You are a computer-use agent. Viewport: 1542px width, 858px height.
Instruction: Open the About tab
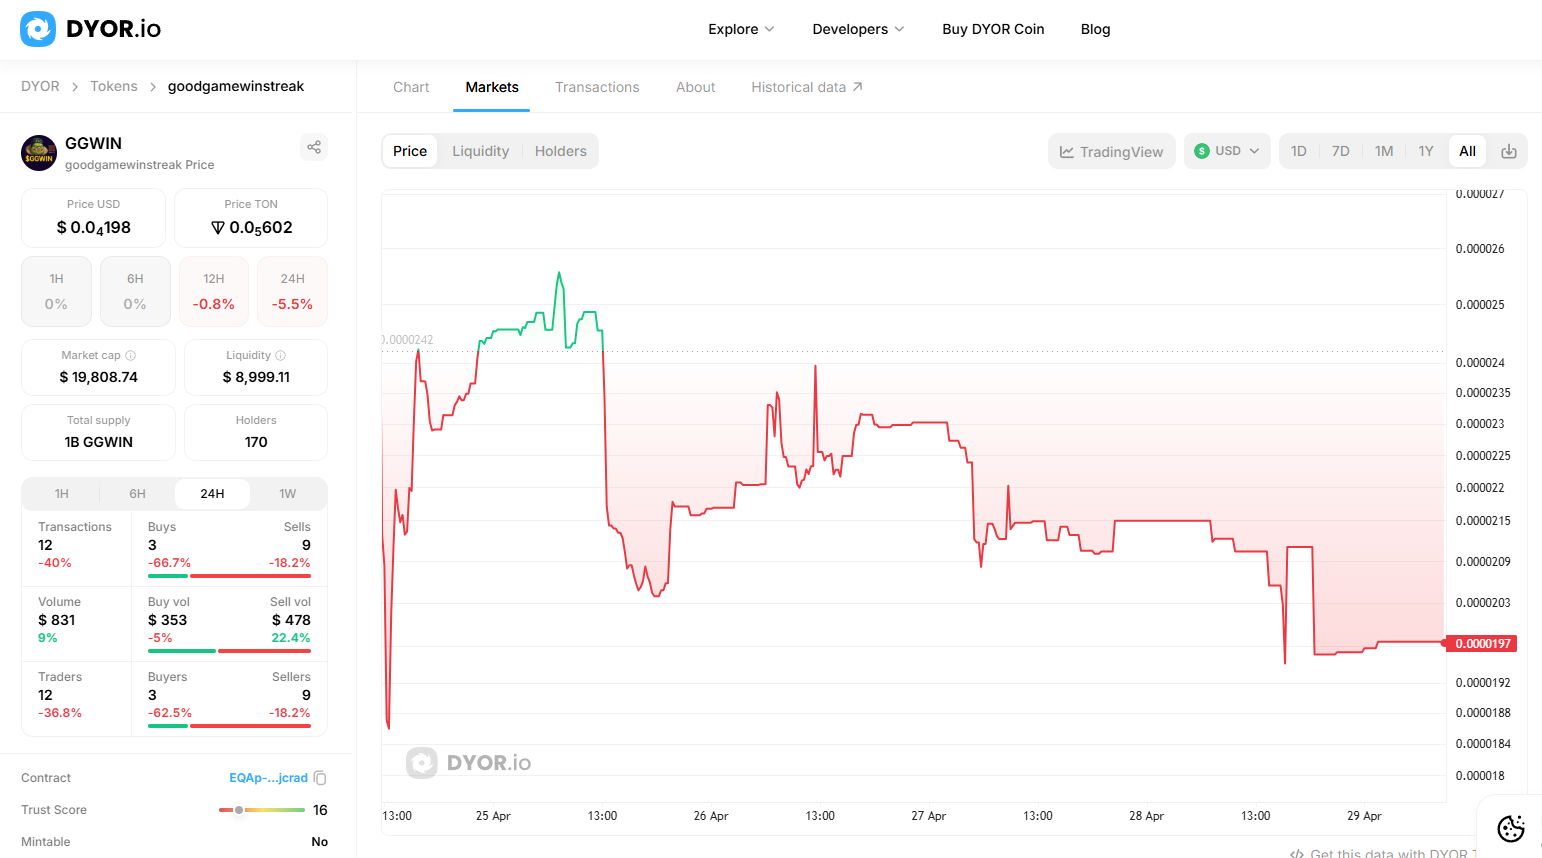695,87
